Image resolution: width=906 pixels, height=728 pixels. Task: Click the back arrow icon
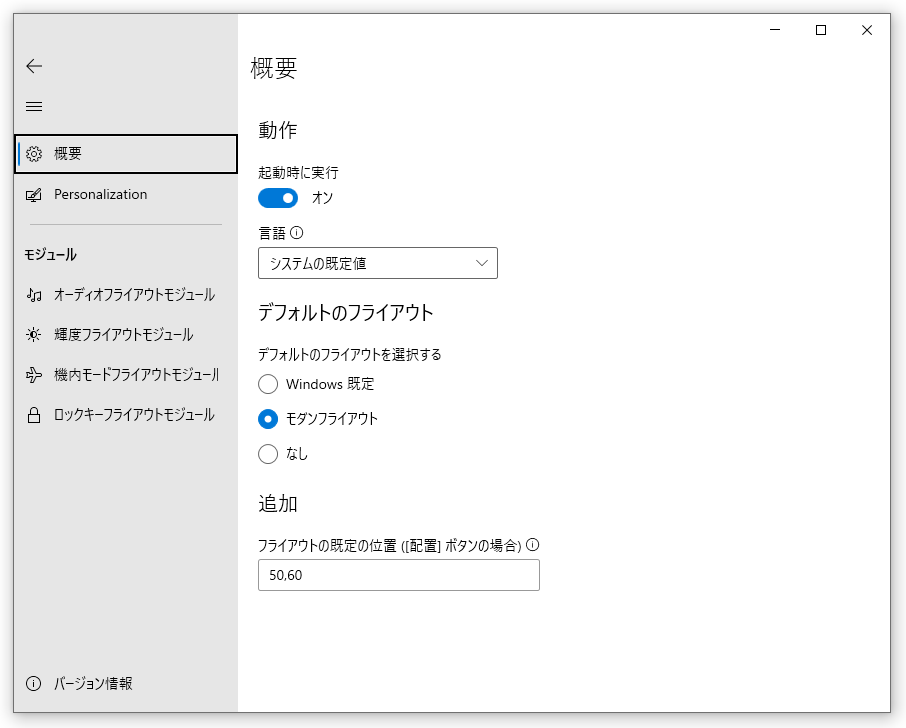pos(34,66)
